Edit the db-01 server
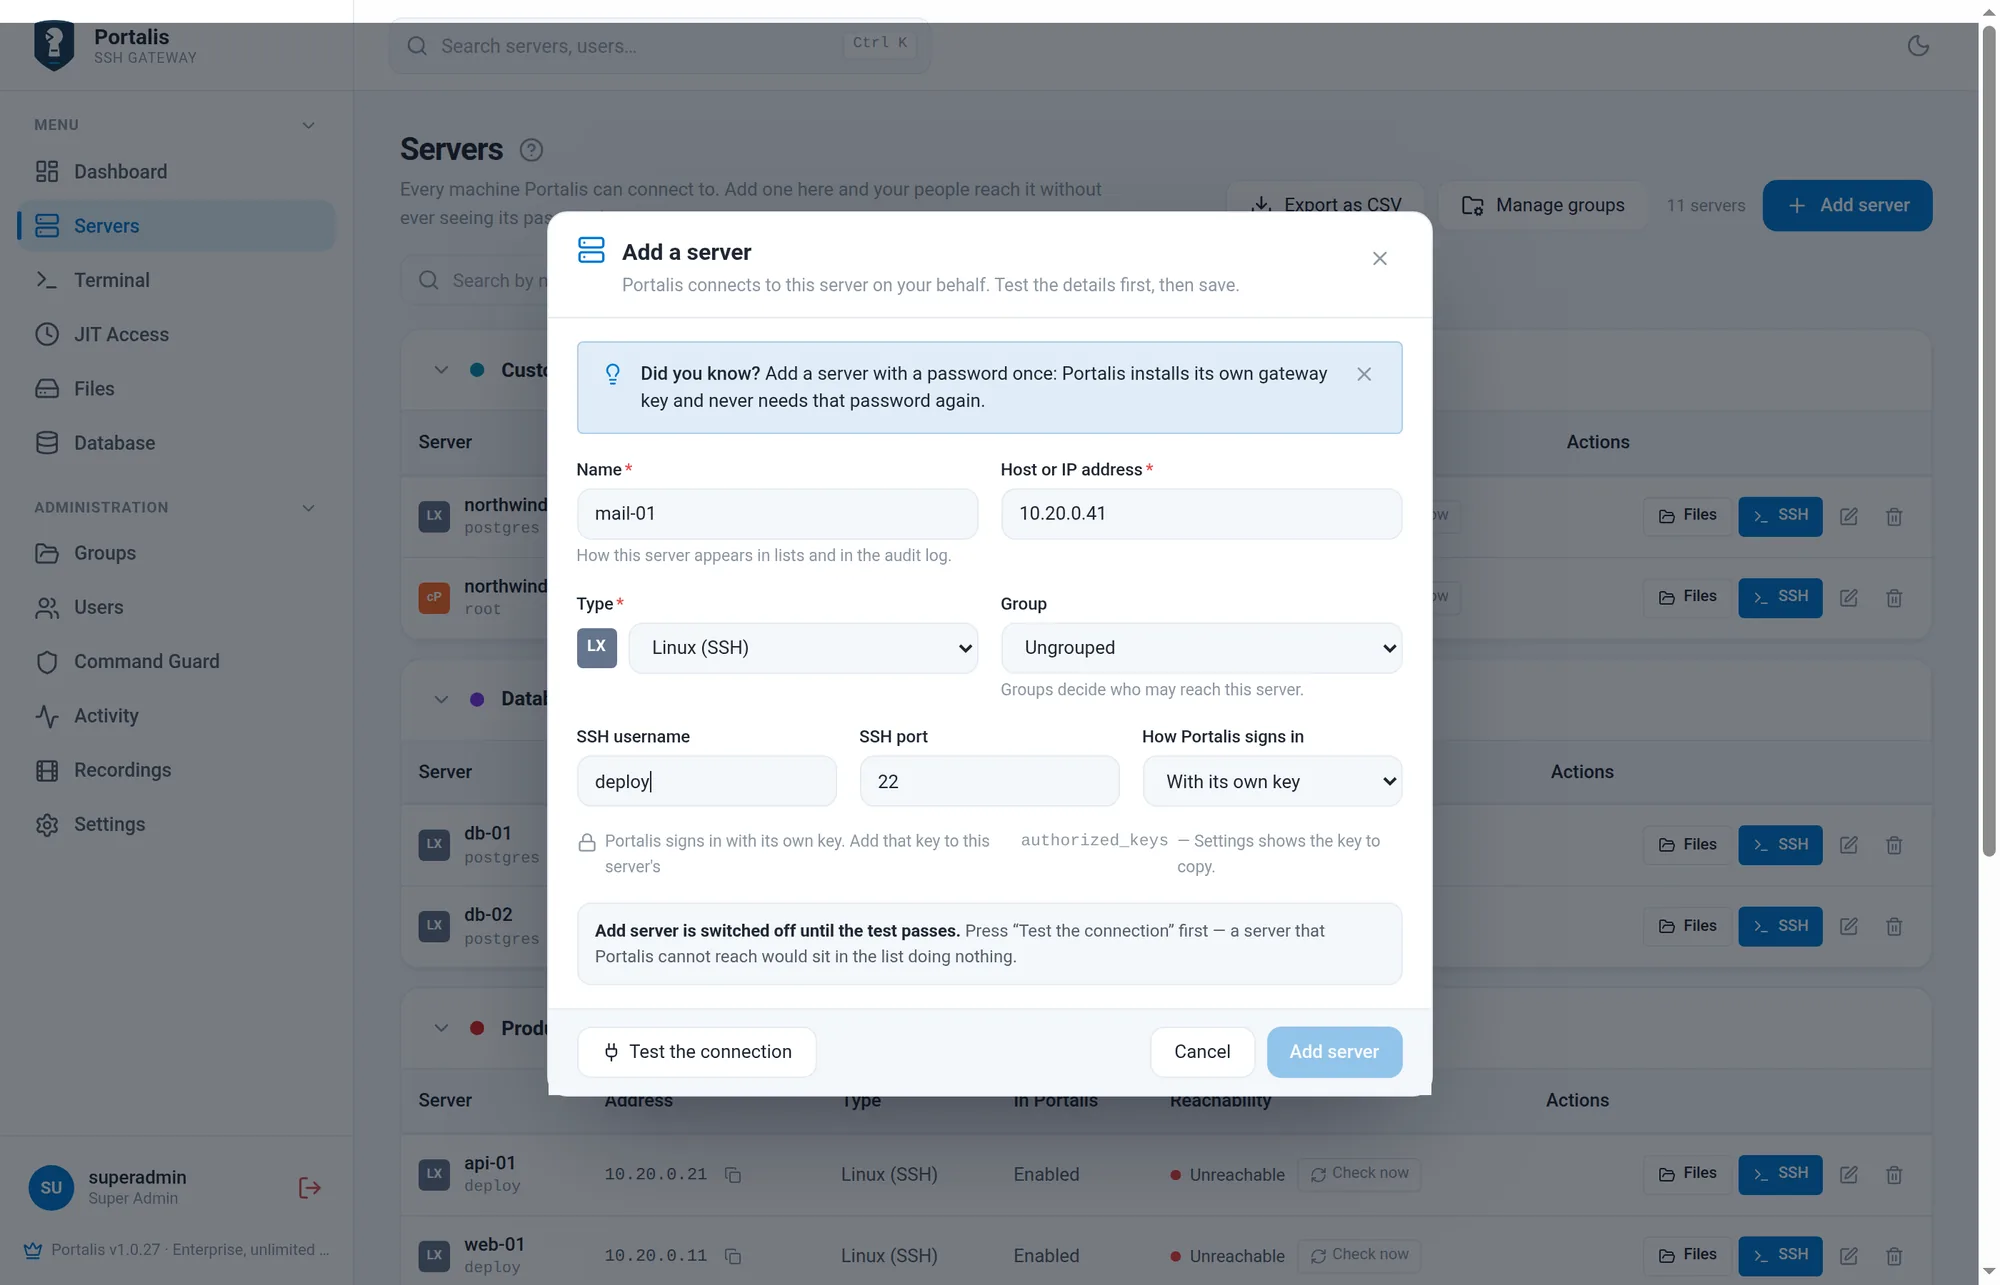This screenshot has width=2000, height=1285. click(1848, 845)
